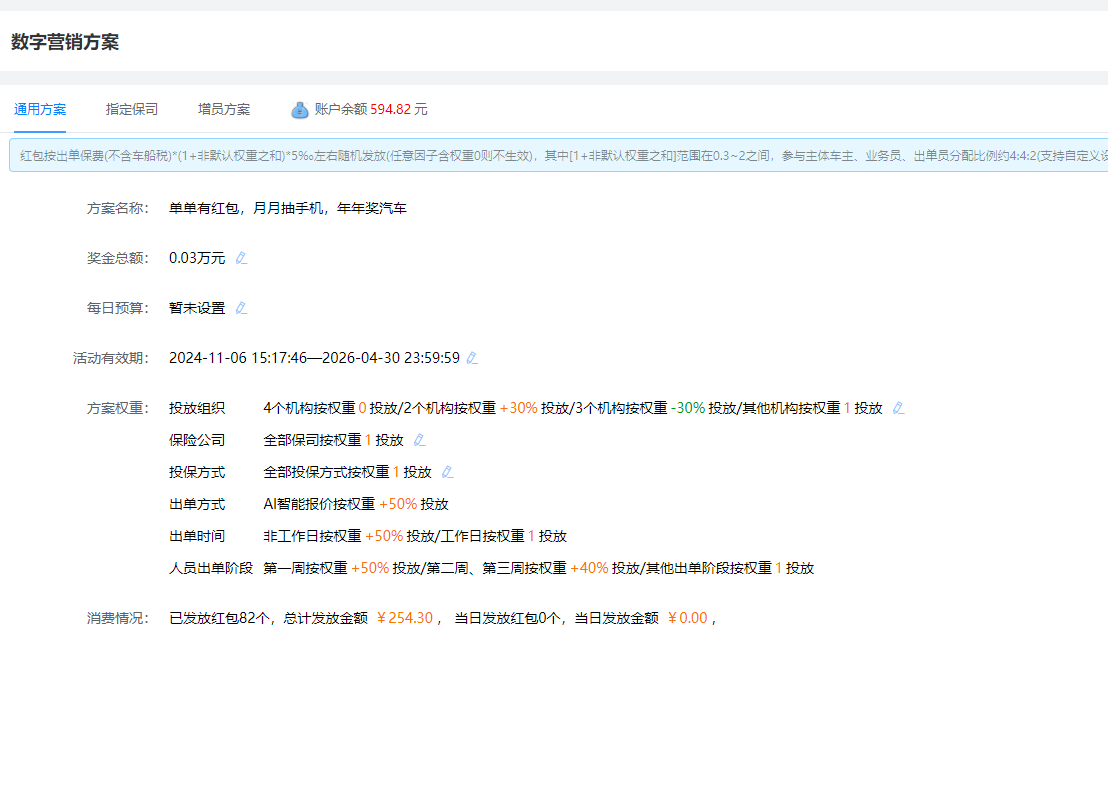The height and width of the screenshot is (805, 1108).
Task: Click the 暂未设置 daily budget value
Action: 197,308
